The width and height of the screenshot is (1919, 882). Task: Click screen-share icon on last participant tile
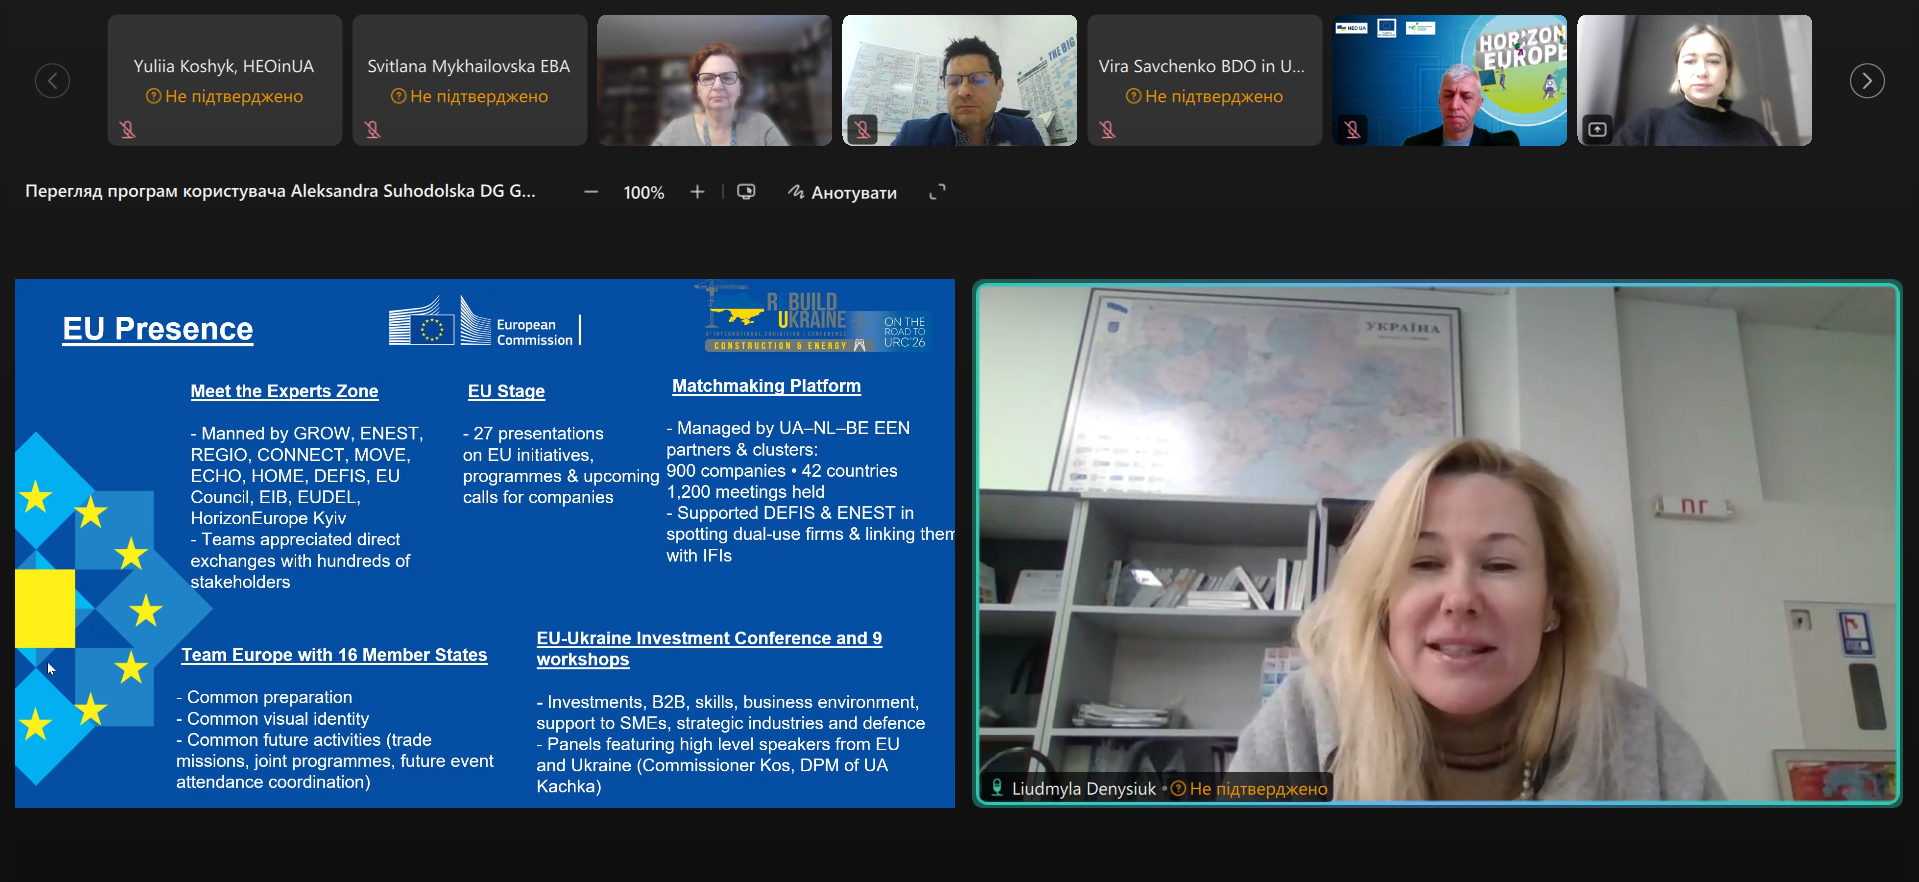[x=1597, y=129]
